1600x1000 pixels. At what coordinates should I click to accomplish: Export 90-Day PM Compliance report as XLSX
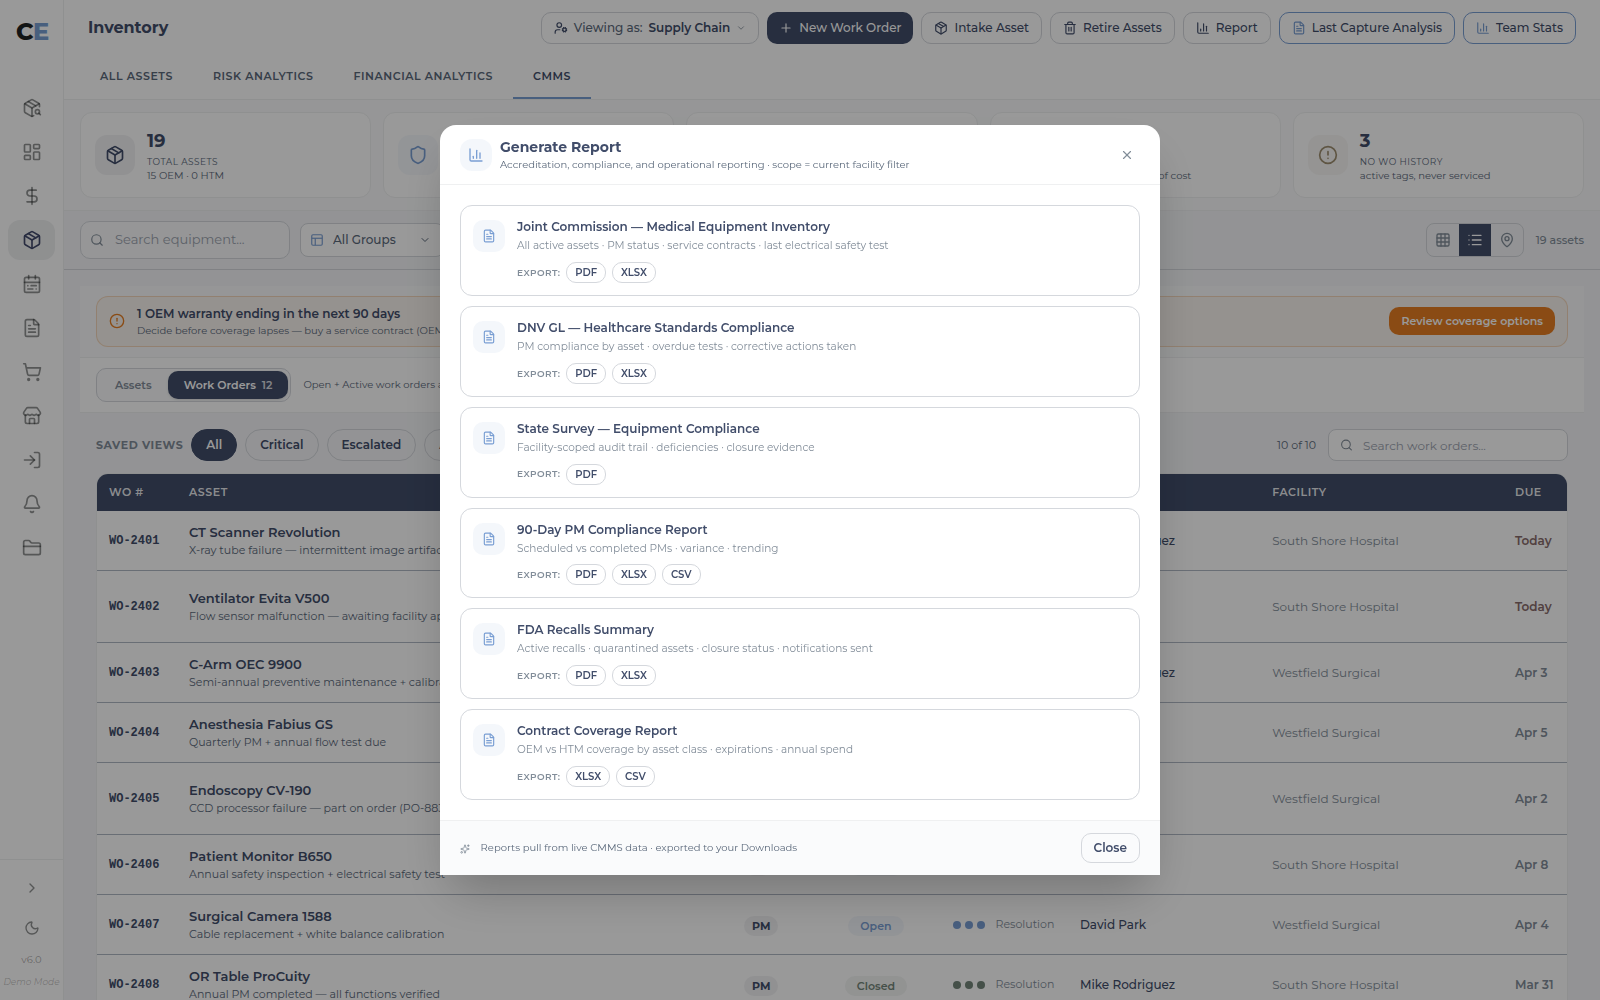[x=634, y=574]
